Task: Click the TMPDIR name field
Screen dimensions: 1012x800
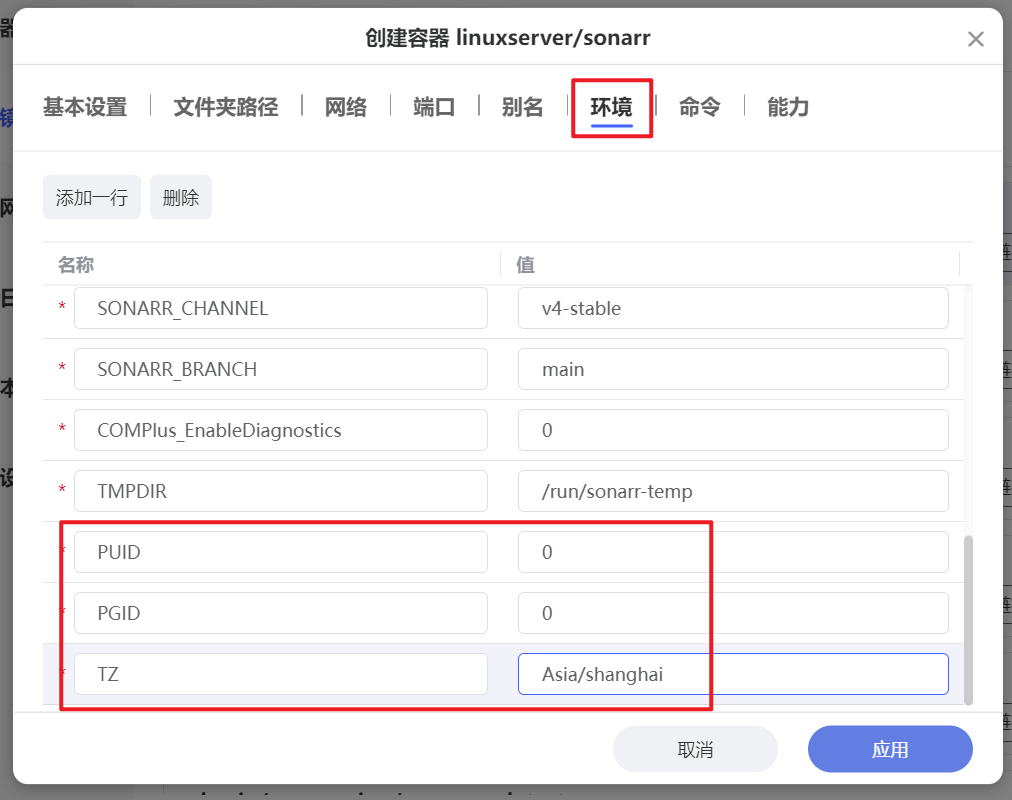Action: (x=281, y=491)
